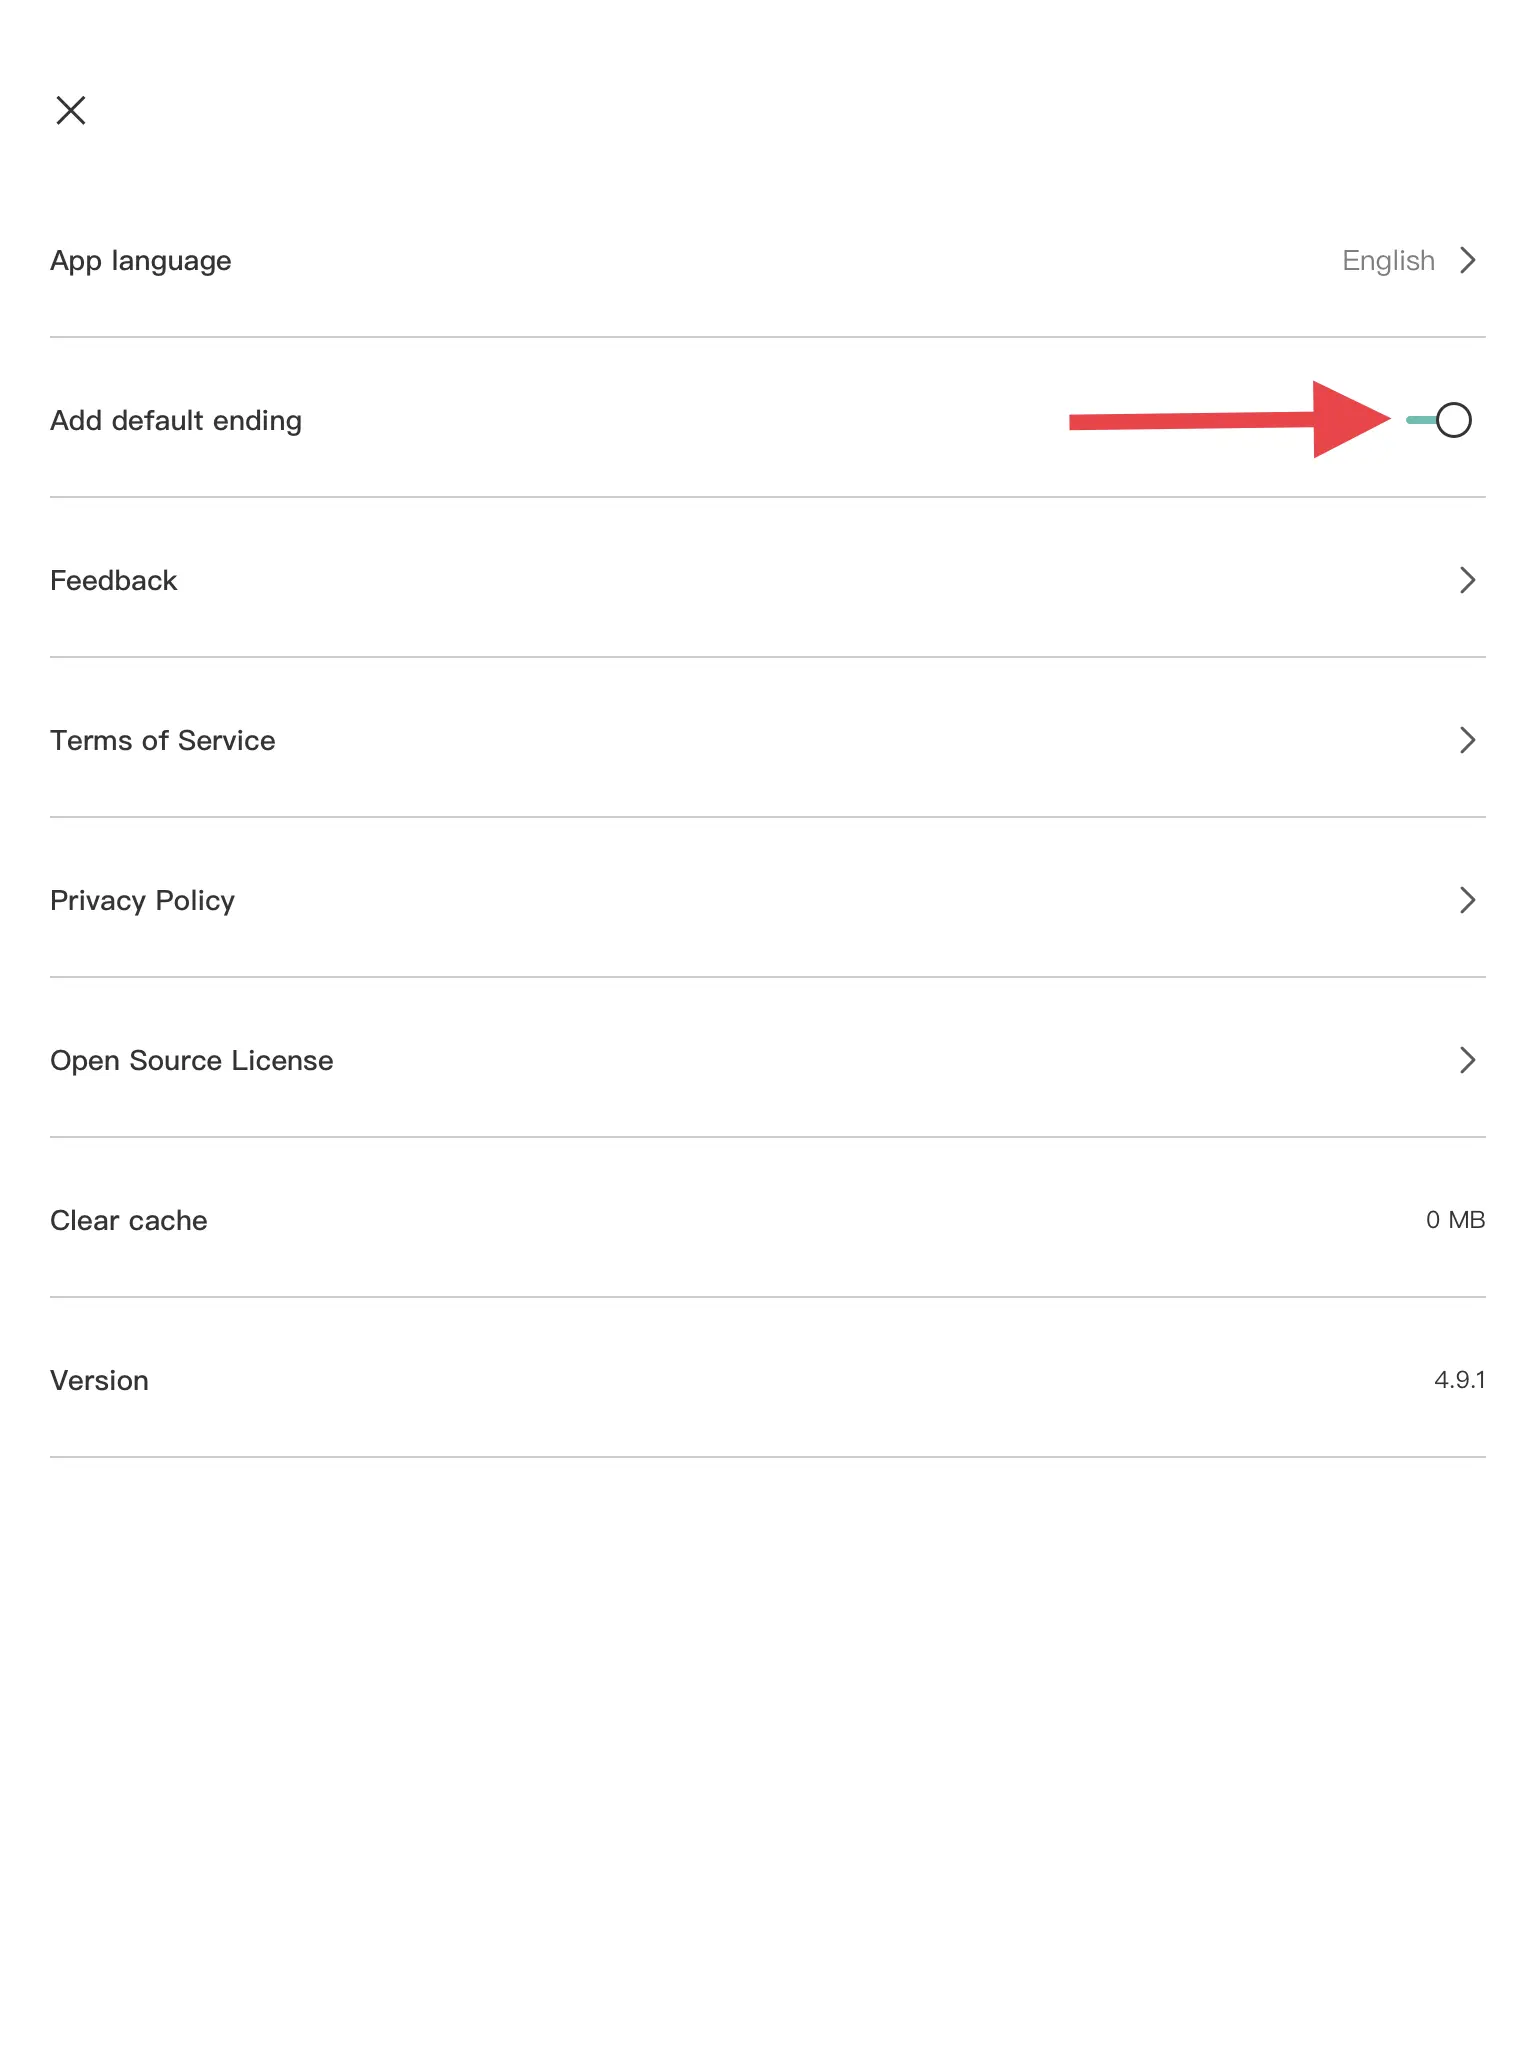Expand App language chevron arrow

pos(1468,260)
